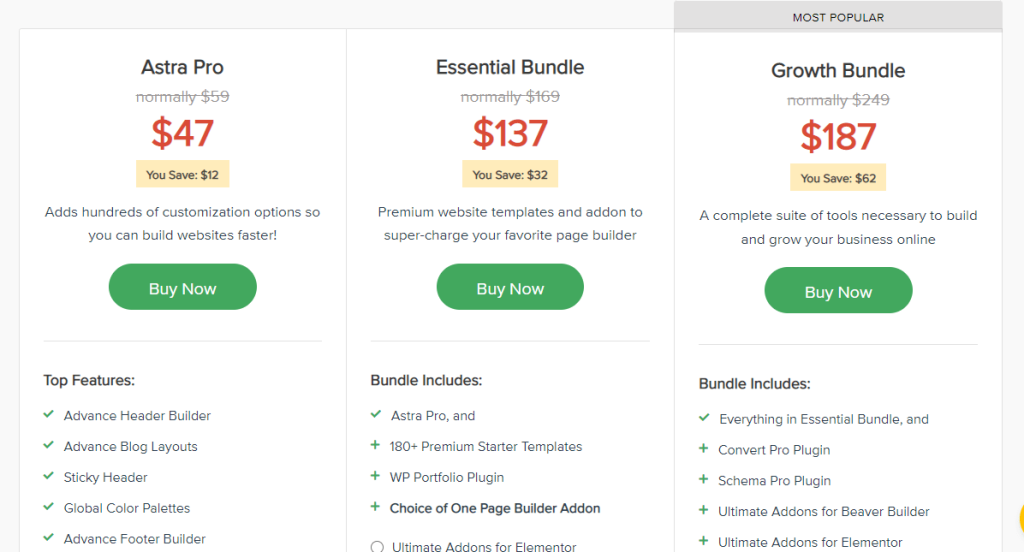Click the Most Popular banner tab

[838, 17]
